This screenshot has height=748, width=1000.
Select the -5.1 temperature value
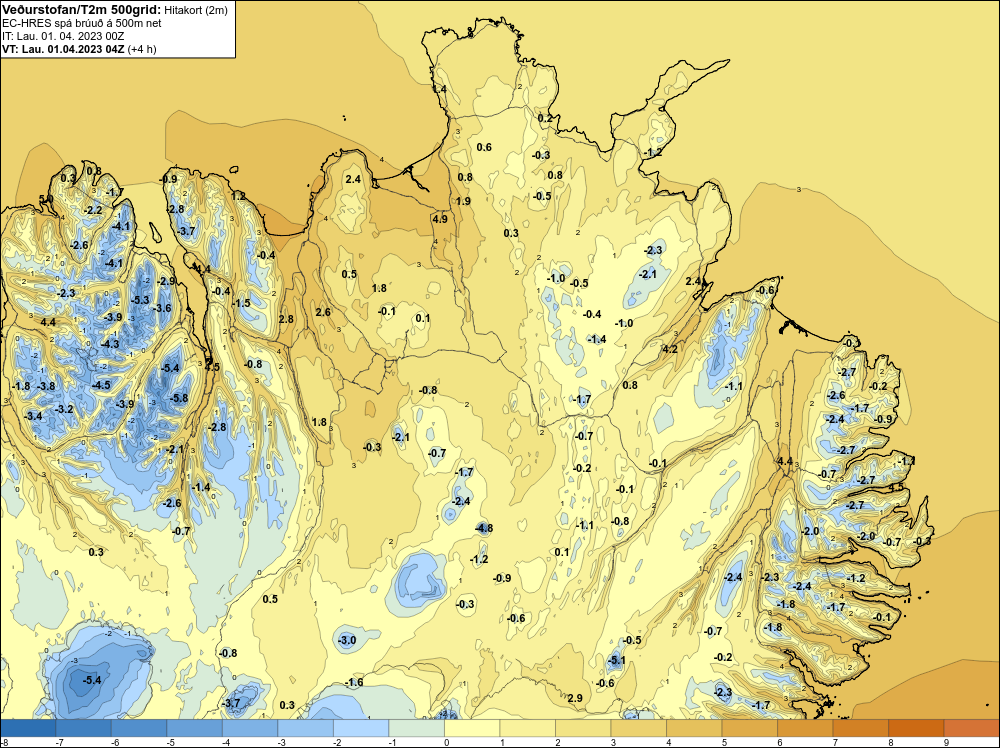[x=617, y=661]
